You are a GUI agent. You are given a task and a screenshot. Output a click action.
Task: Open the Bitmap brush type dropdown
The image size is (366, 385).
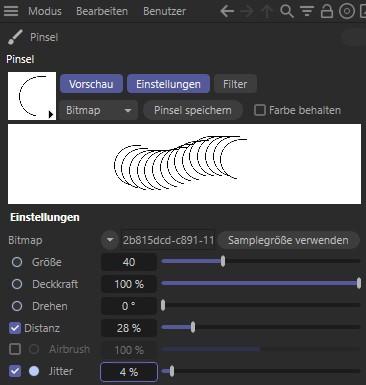point(99,110)
